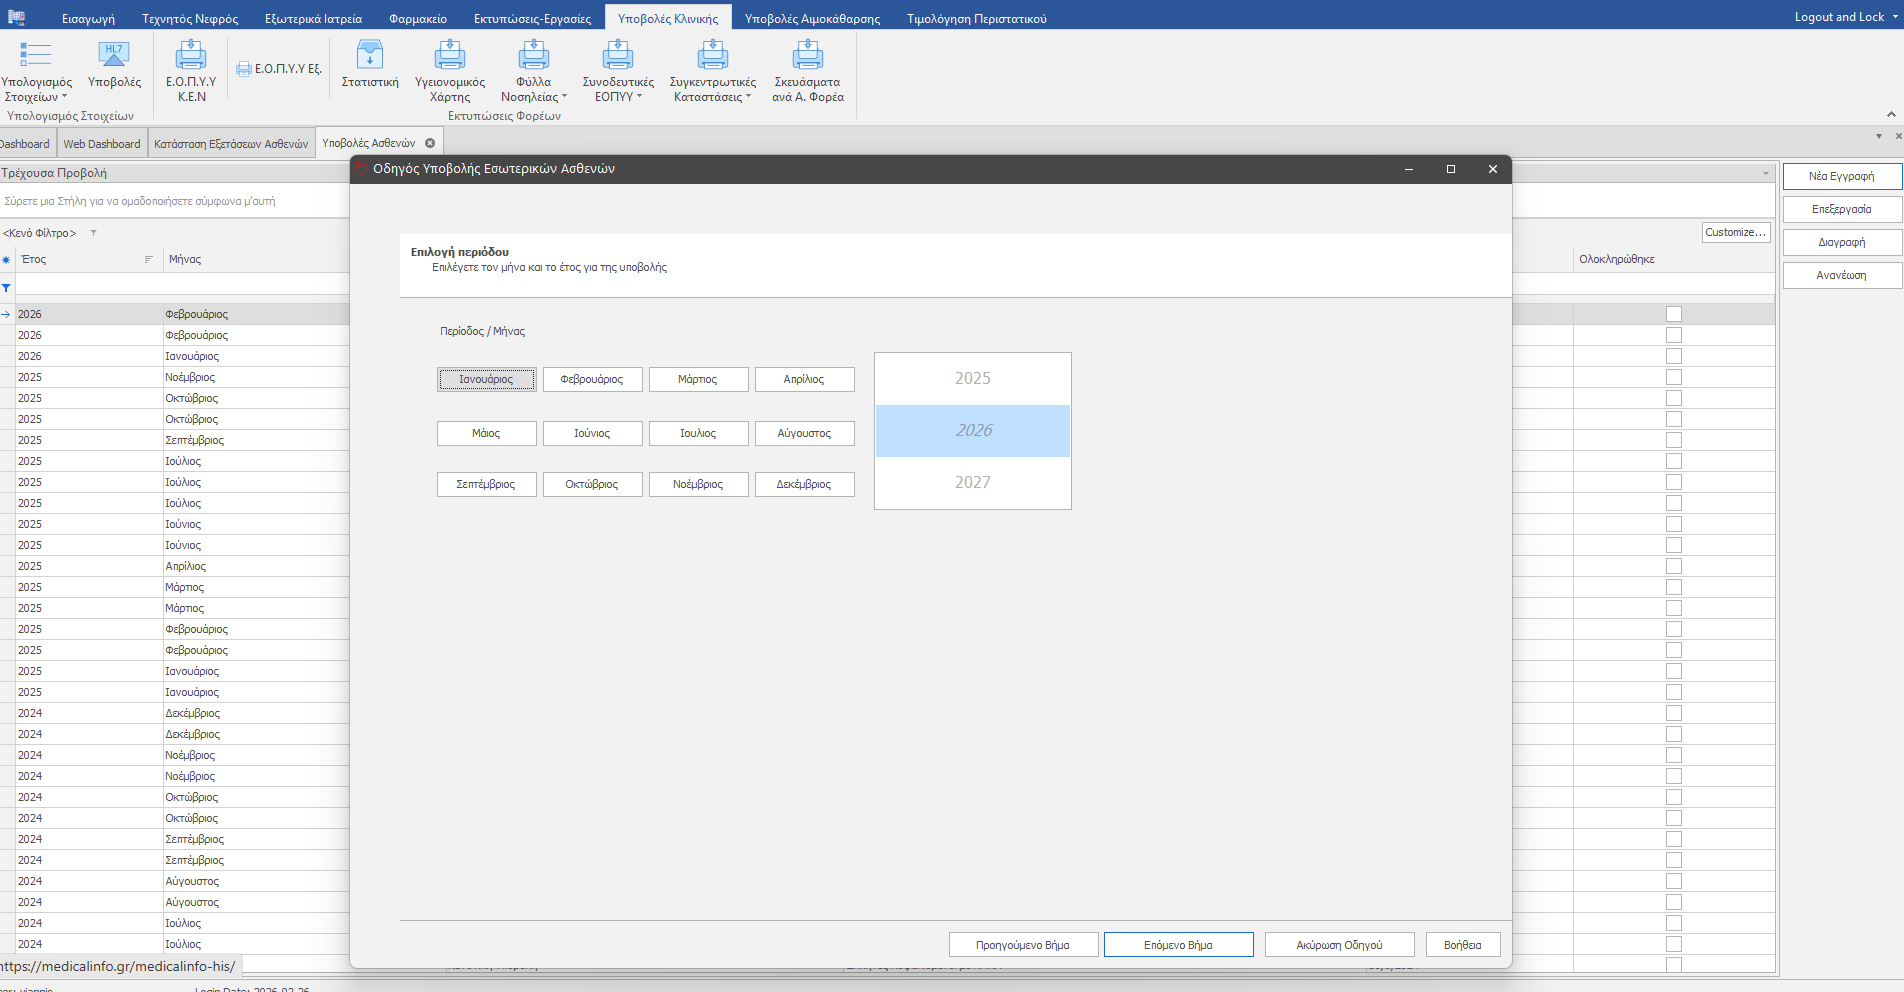This screenshot has height=992, width=1904.
Task: Click the filter funnel icon next to <Κενό Φίλτρο>
Action: click(x=93, y=233)
